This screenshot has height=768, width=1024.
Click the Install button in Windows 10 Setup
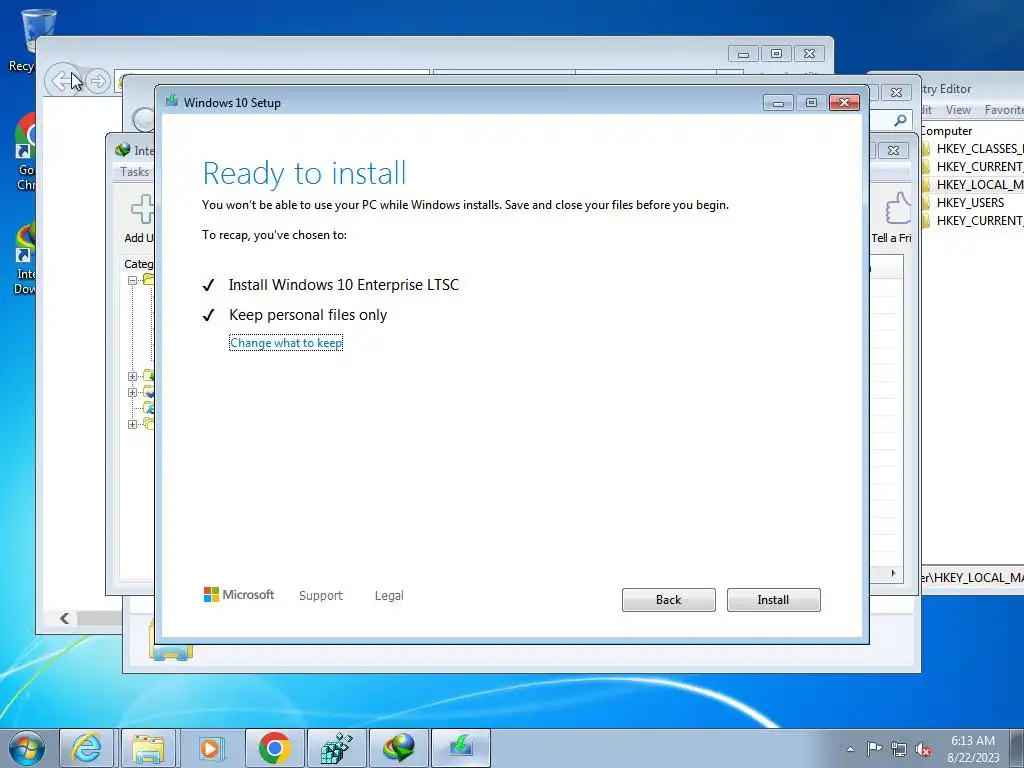click(773, 600)
